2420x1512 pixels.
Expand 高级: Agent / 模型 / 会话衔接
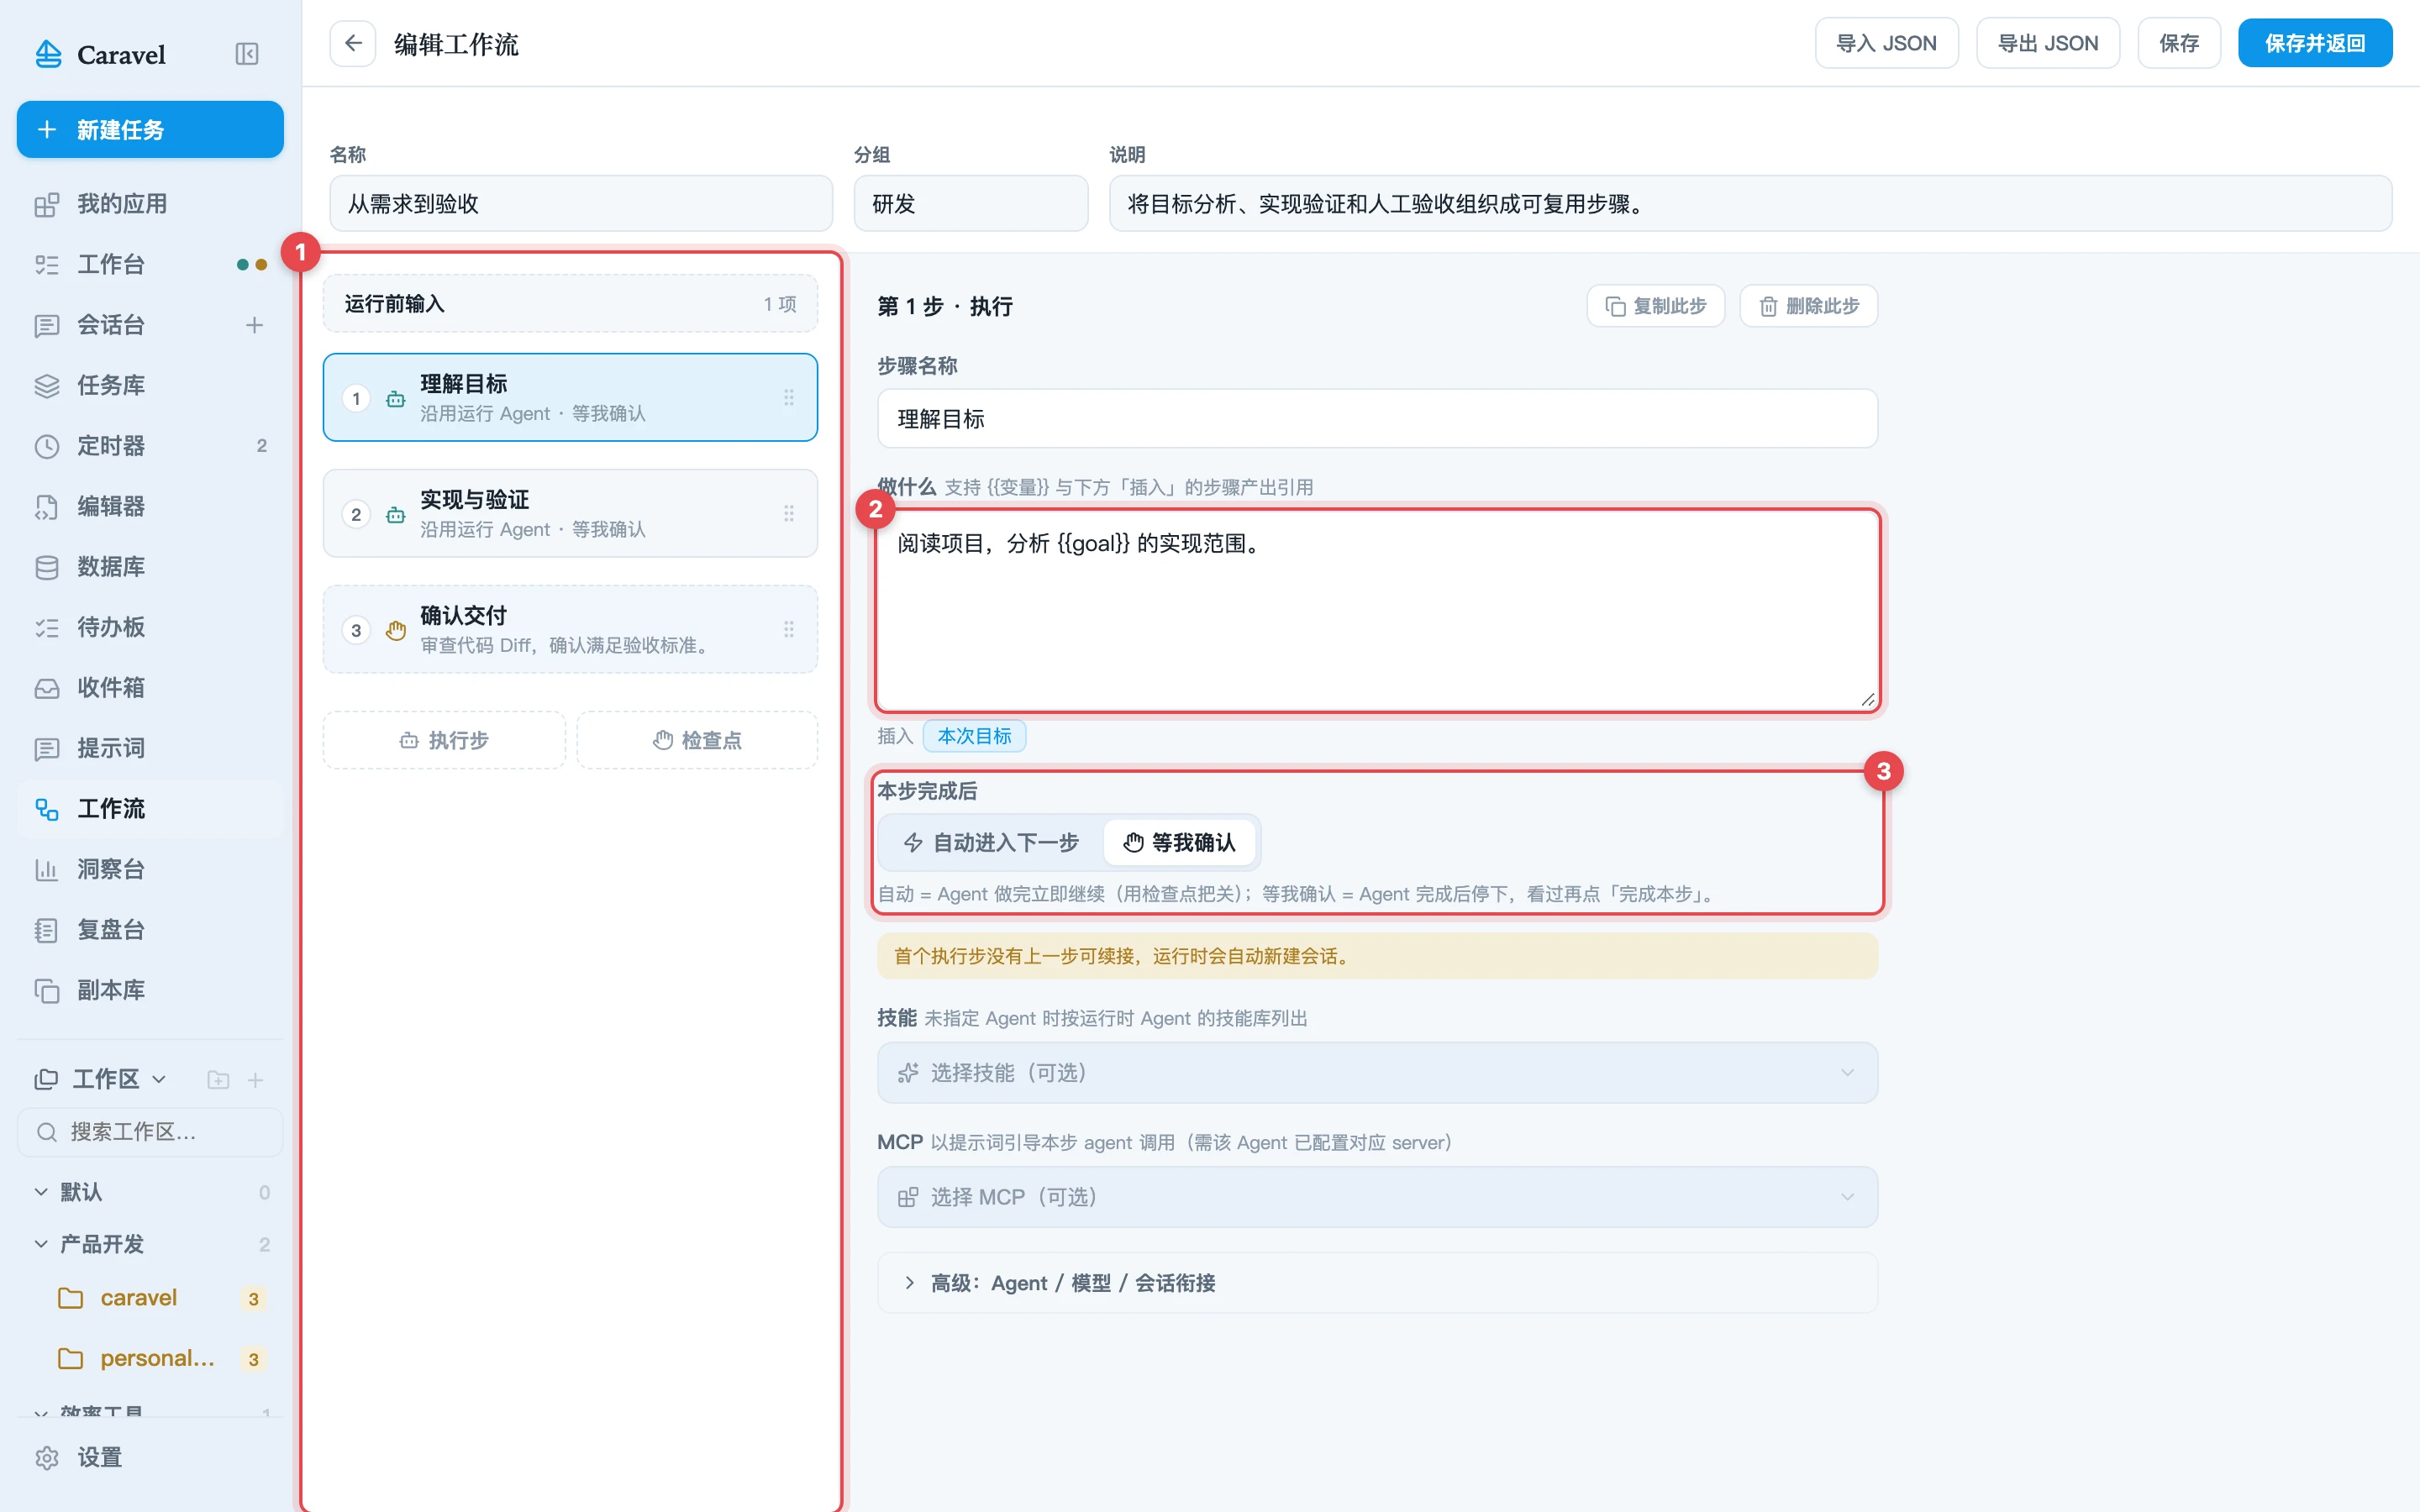click(1377, 1283)
